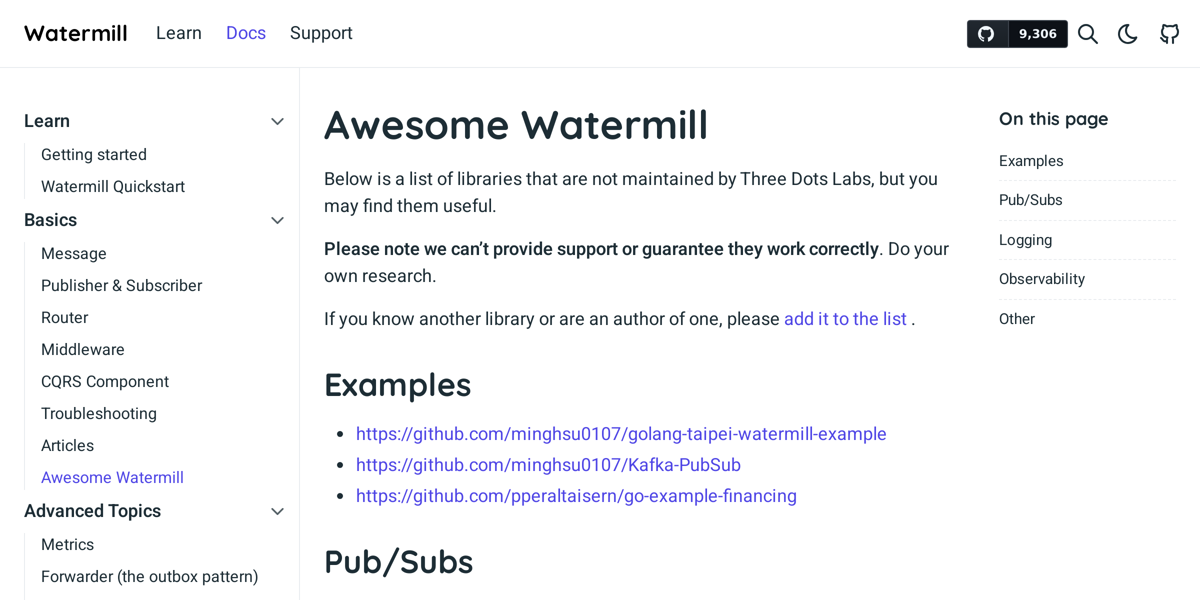This screenshot has width=1200, height=600.
Task: Click the Watermill logo
Action: point(75,32)
